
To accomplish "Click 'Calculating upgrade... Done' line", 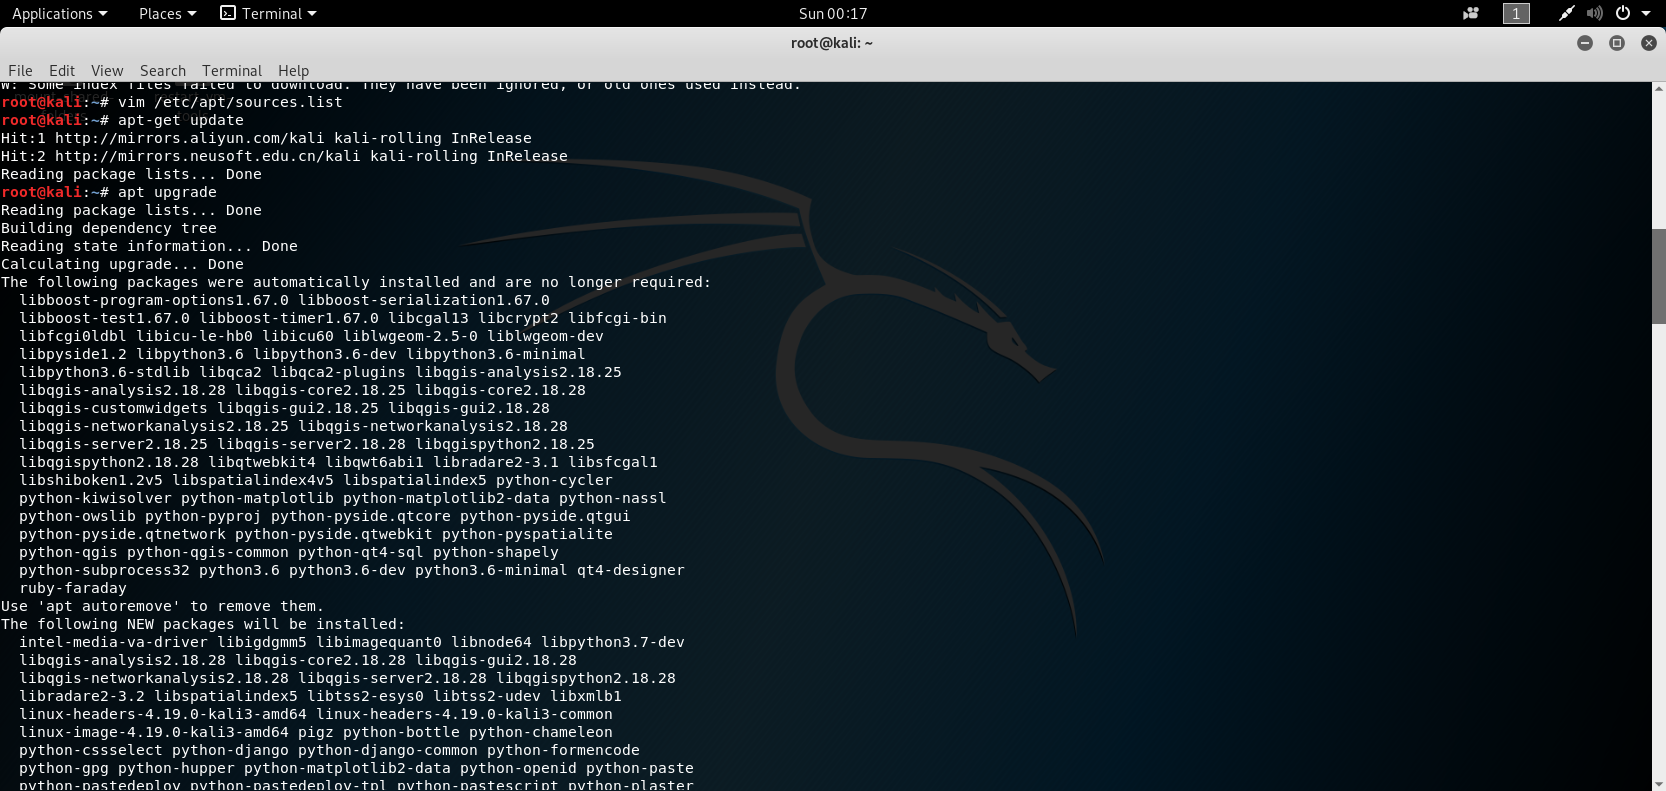I will [122, 264].
